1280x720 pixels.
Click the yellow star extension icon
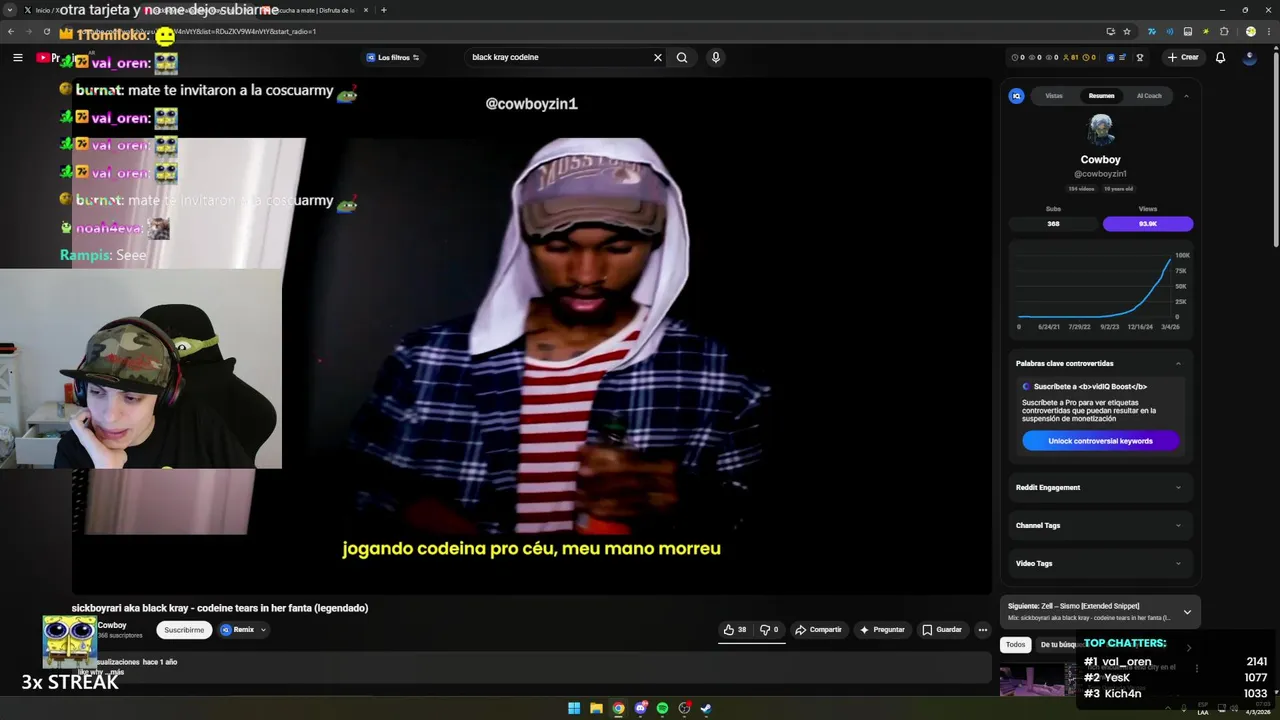coord(1206,31)
